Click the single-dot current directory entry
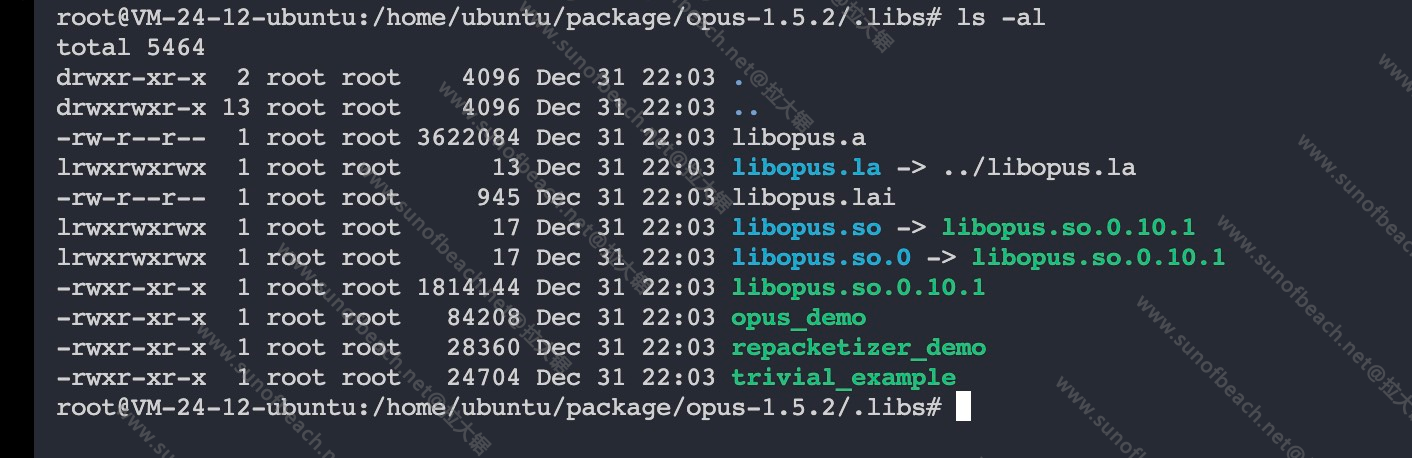Viewport: 1412px width, 458px height. [738, 78]
